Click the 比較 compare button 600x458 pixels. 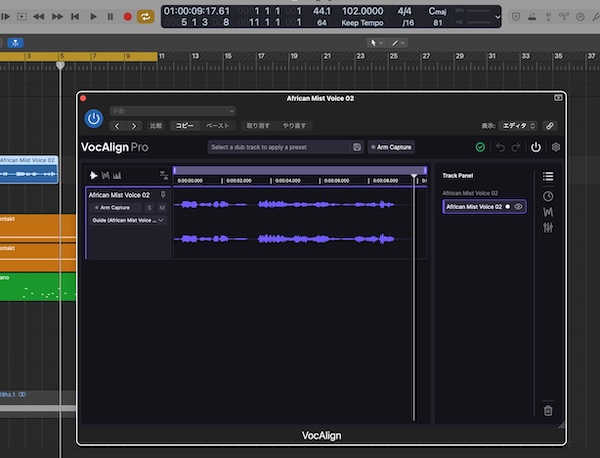point(156,126)
